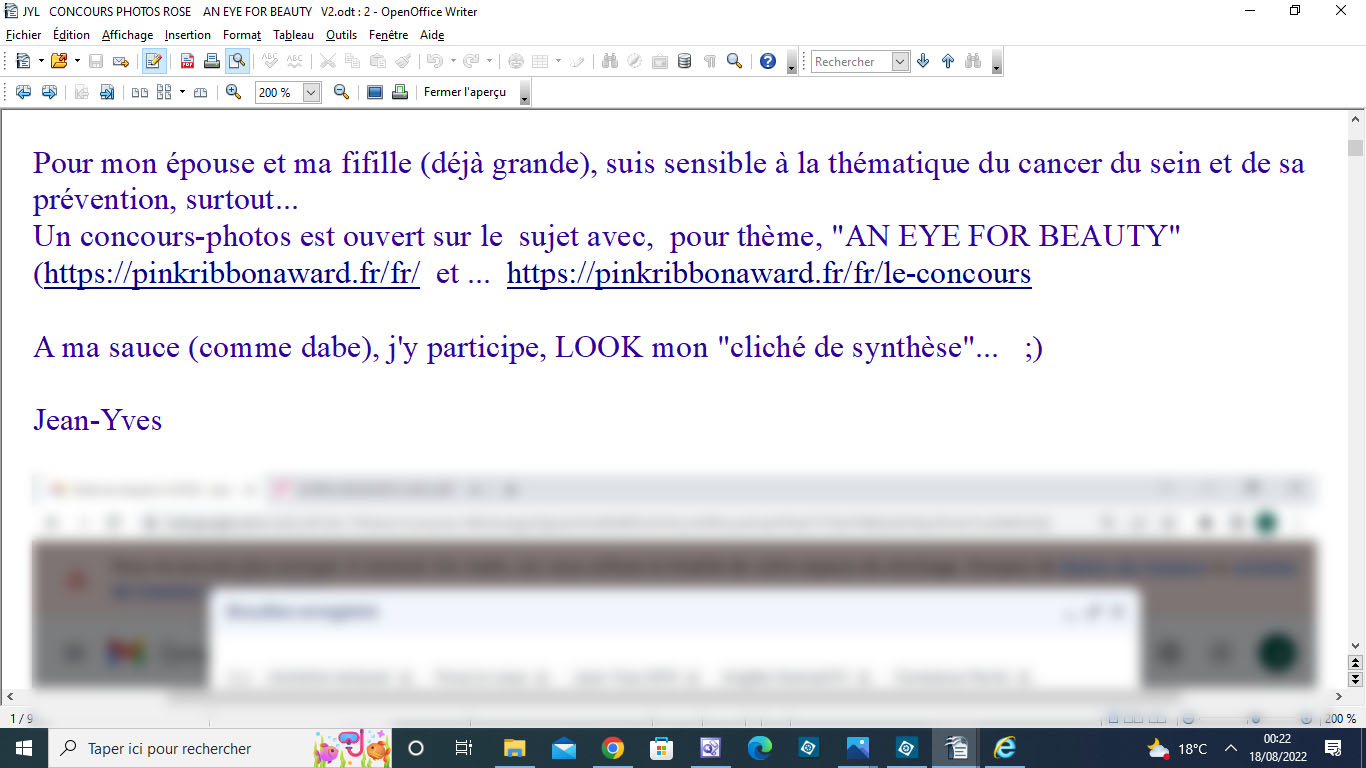
Task: Click the Save floppy disk icon
Action: click(96, 61)
